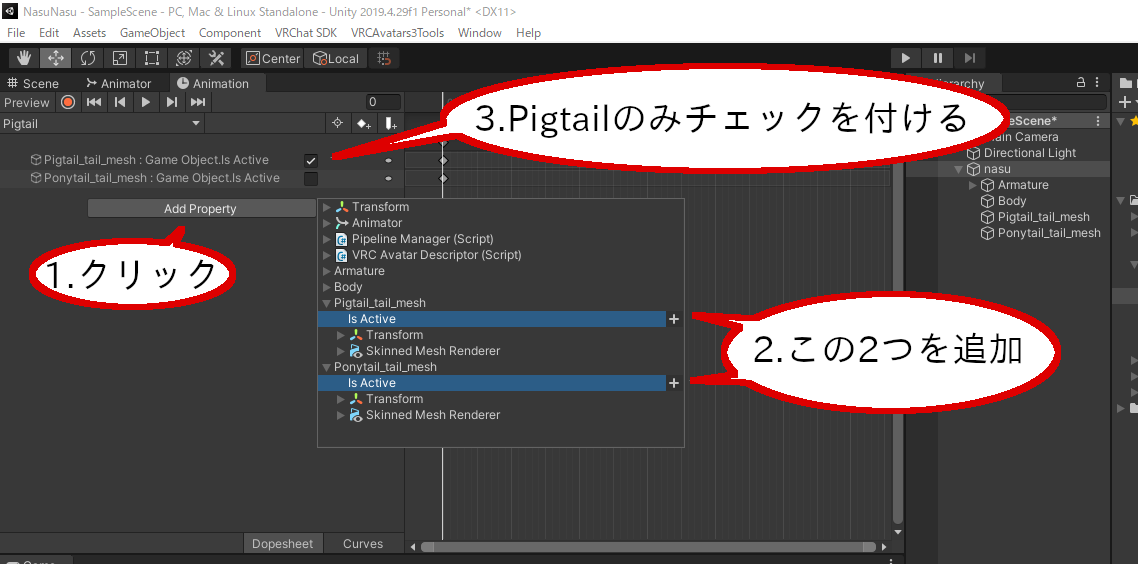Viewport: 1138px width, 564px height.
Task: Click the frame number field
Action: coord(382,102)
